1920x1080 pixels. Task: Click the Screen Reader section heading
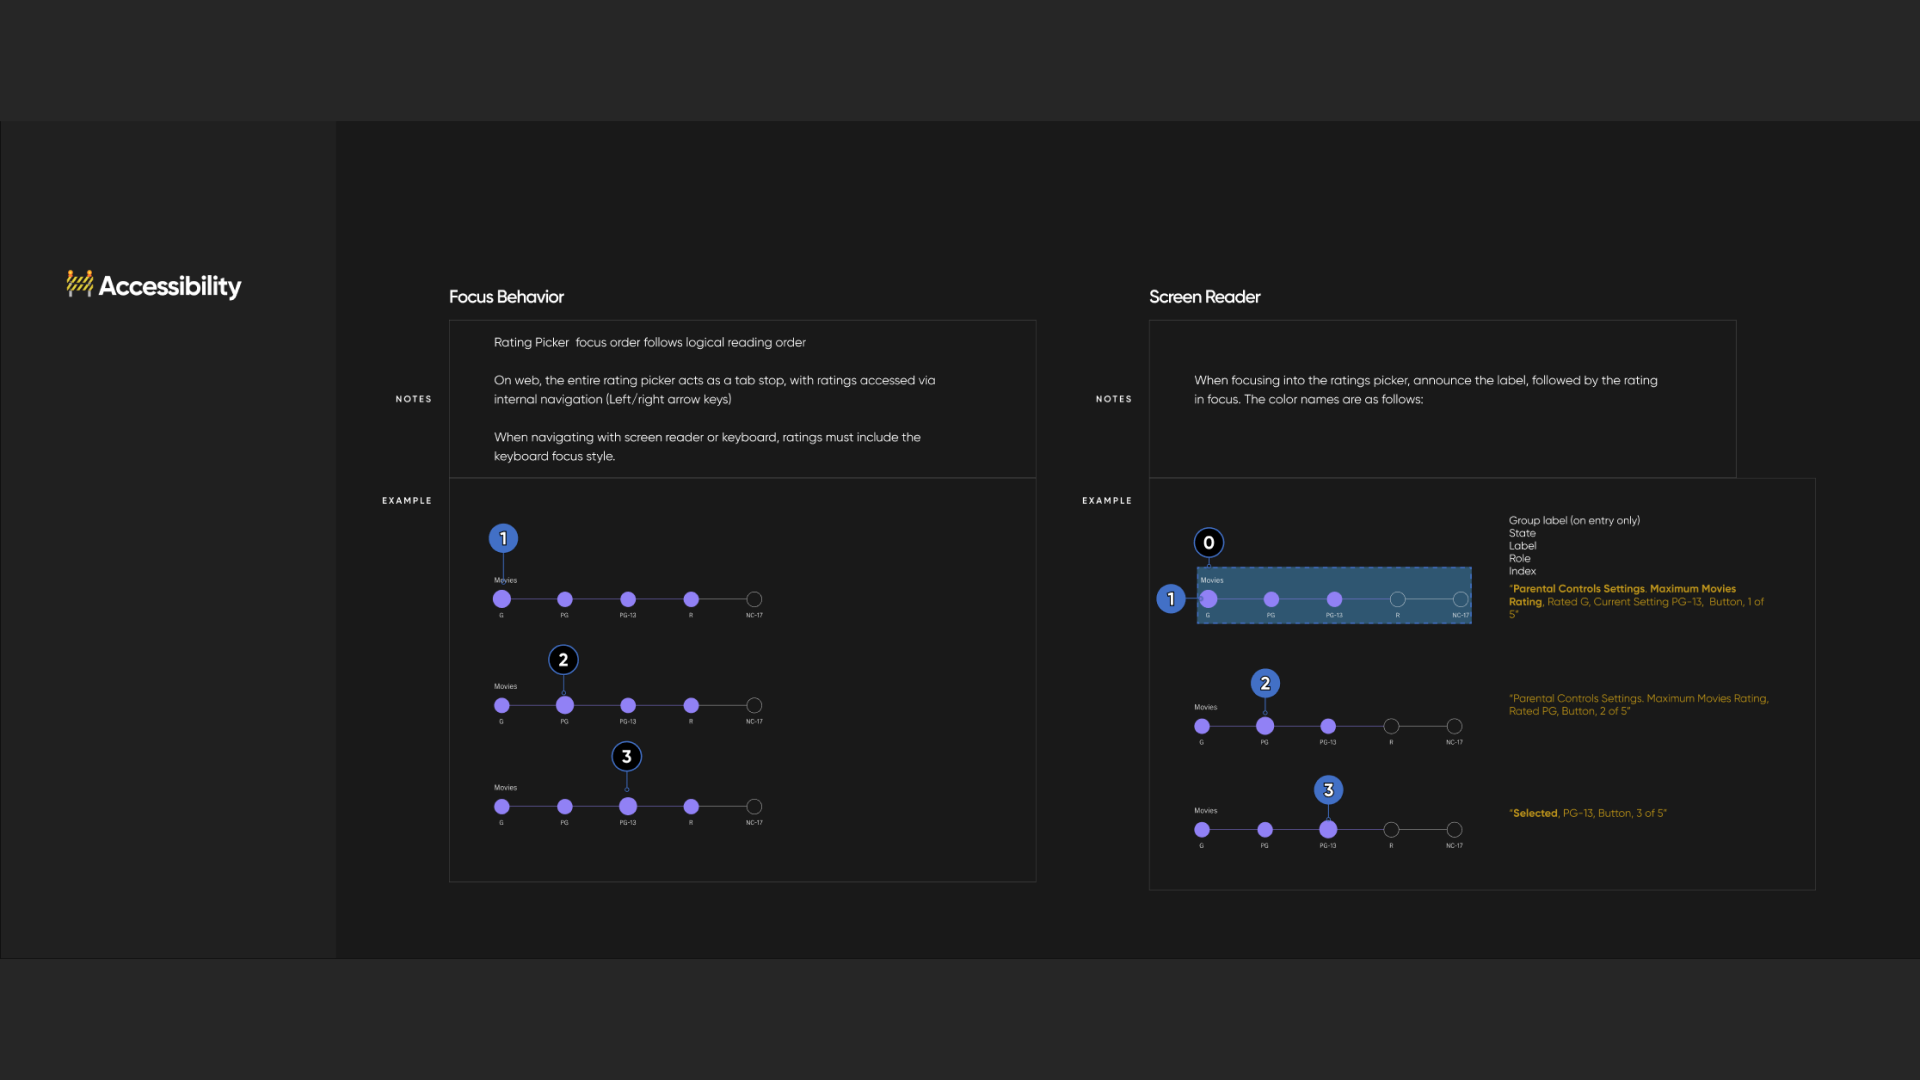pyautogui.click(x=1204, y=297)
